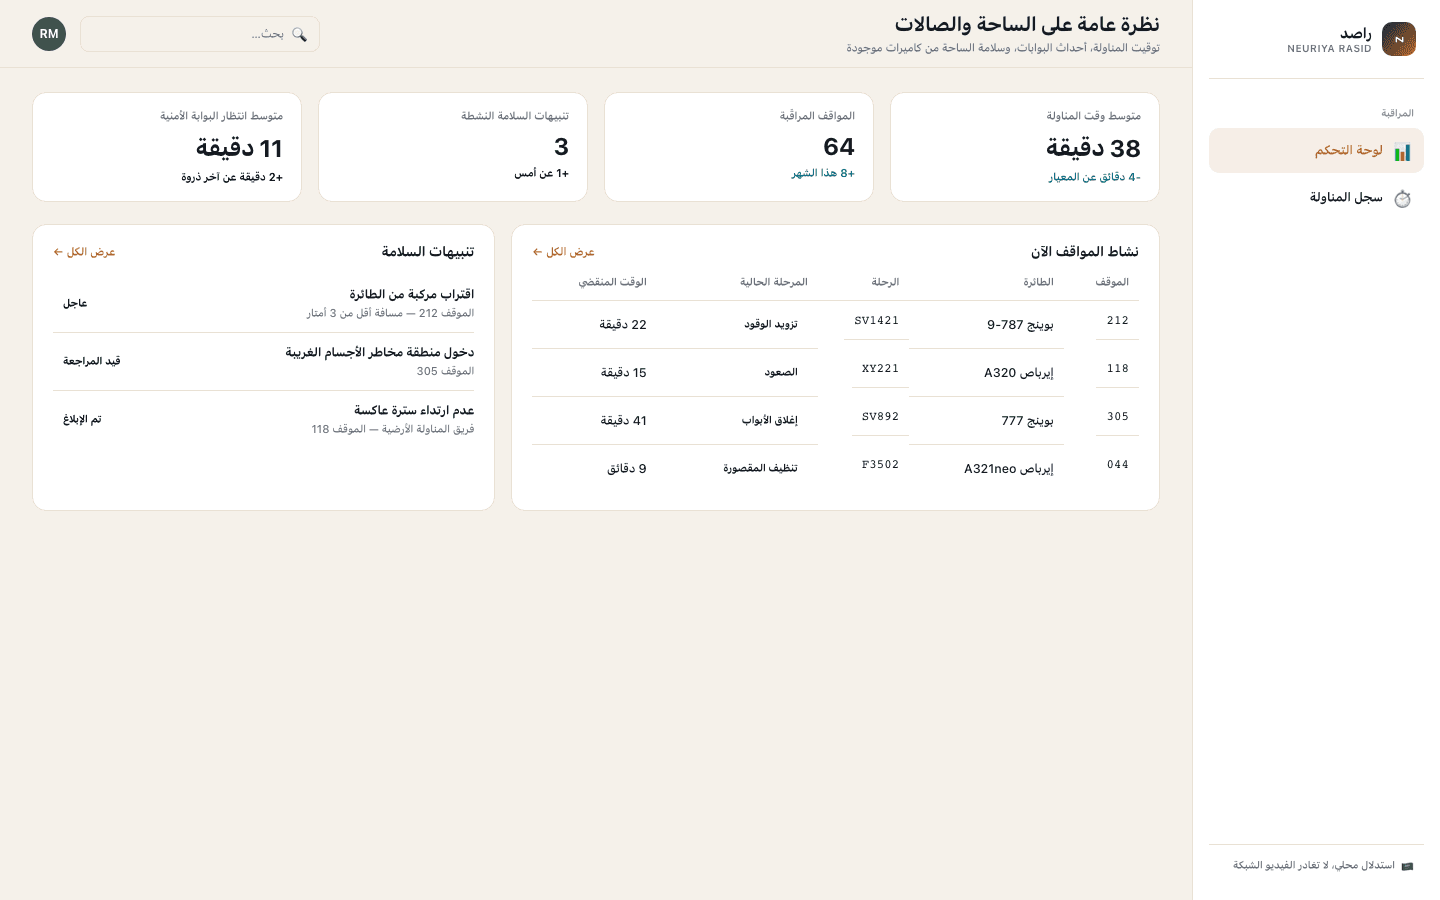Click the سجل المناولة stopwatch icon
The image size is (1440, 900).
[x=1402, y=199]
